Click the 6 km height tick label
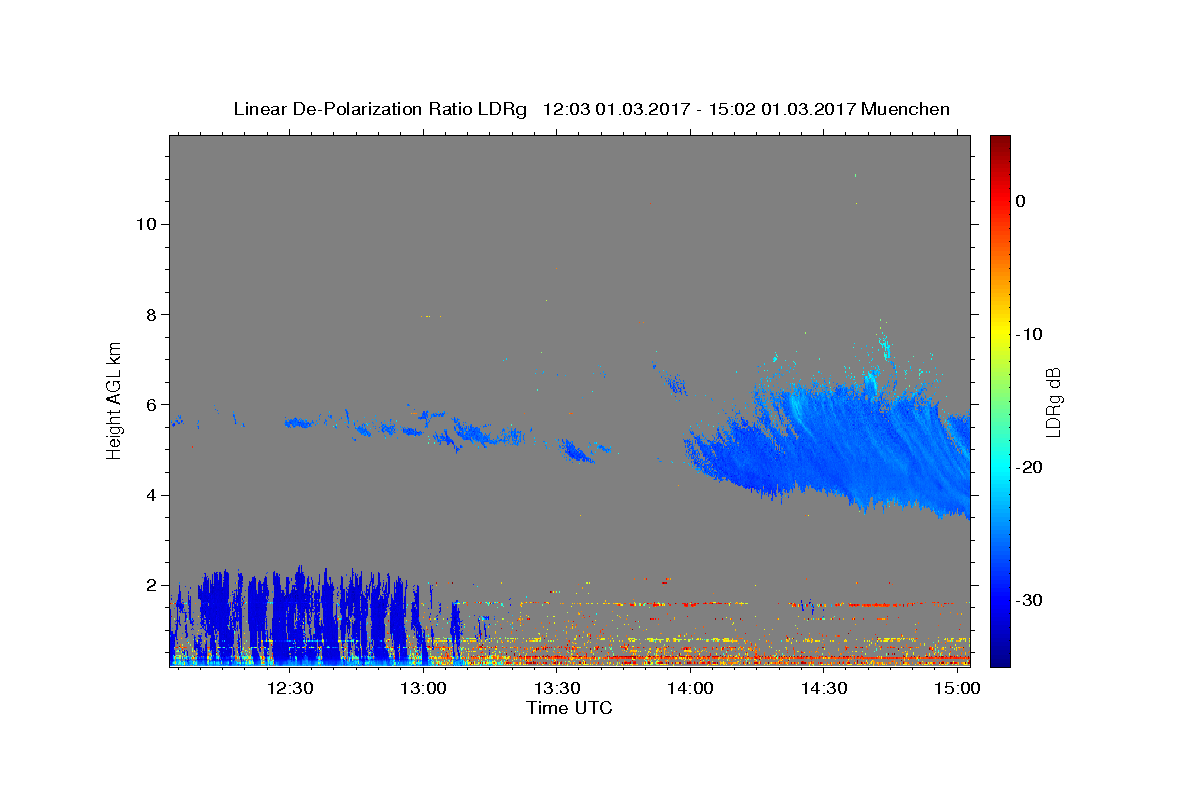The image size is (1200, 800). tap(150, 404)
